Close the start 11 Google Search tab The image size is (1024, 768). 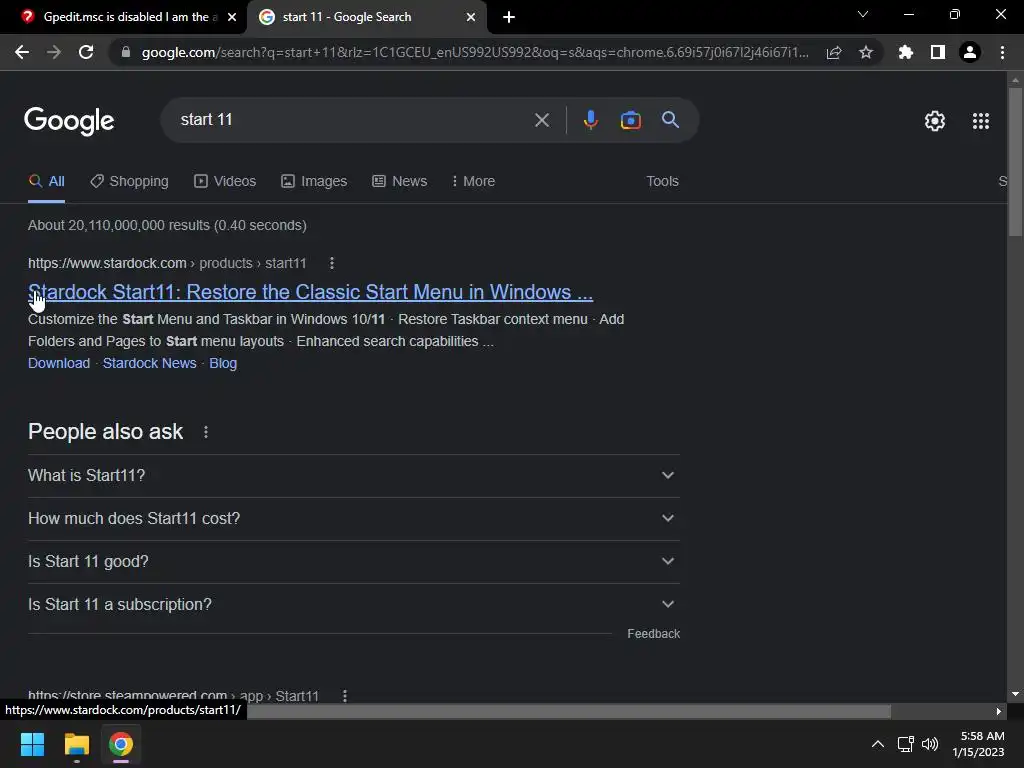[x=471, y=17]
